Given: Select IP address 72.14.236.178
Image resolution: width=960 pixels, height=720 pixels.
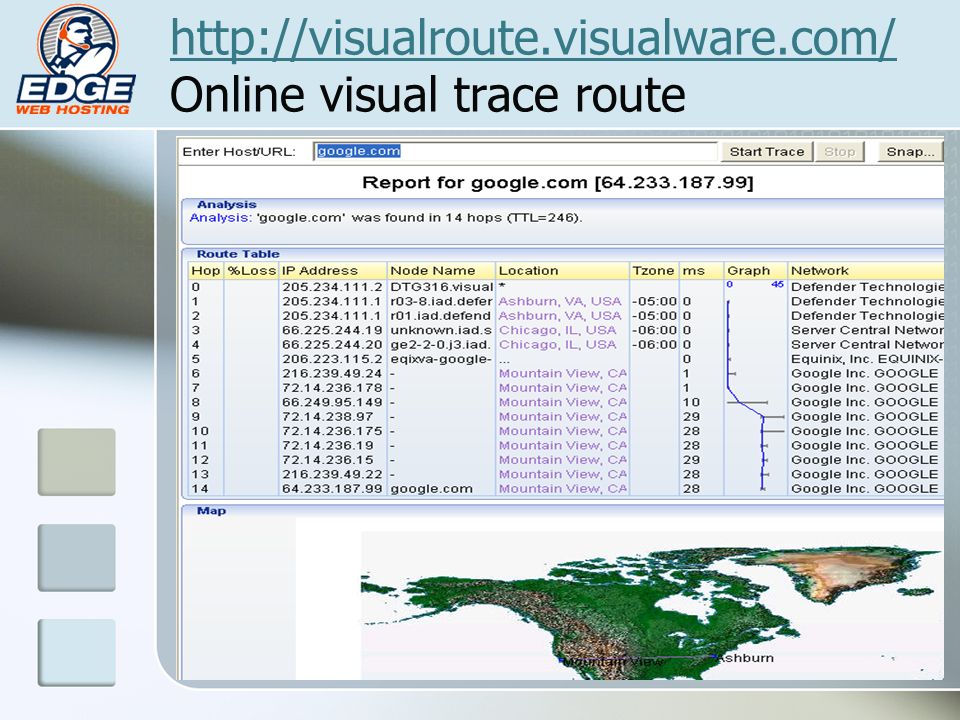Looking at the screenshot, I should (x=332, y=388).
